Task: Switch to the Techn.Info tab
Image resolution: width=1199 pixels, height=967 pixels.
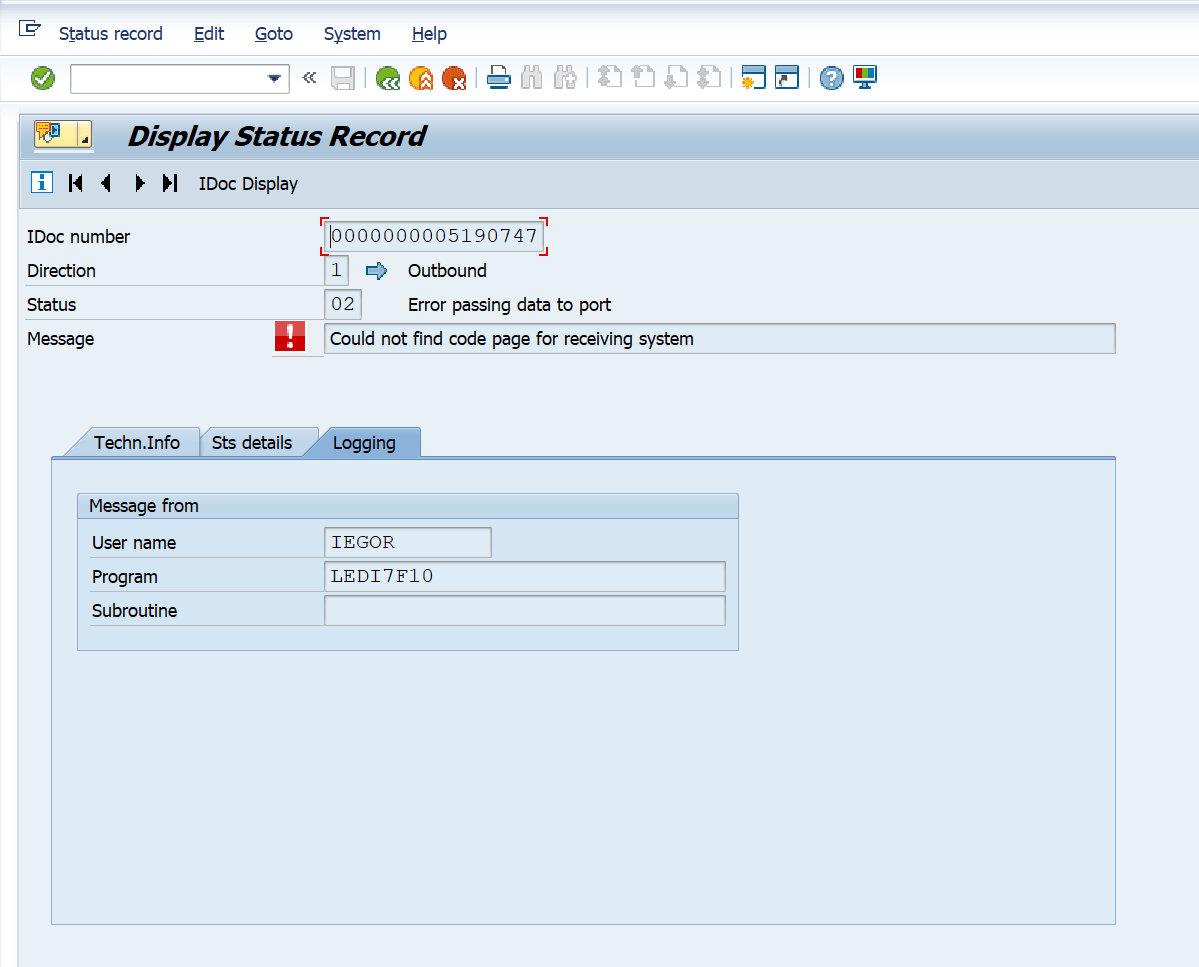Action: click(137, 442)
